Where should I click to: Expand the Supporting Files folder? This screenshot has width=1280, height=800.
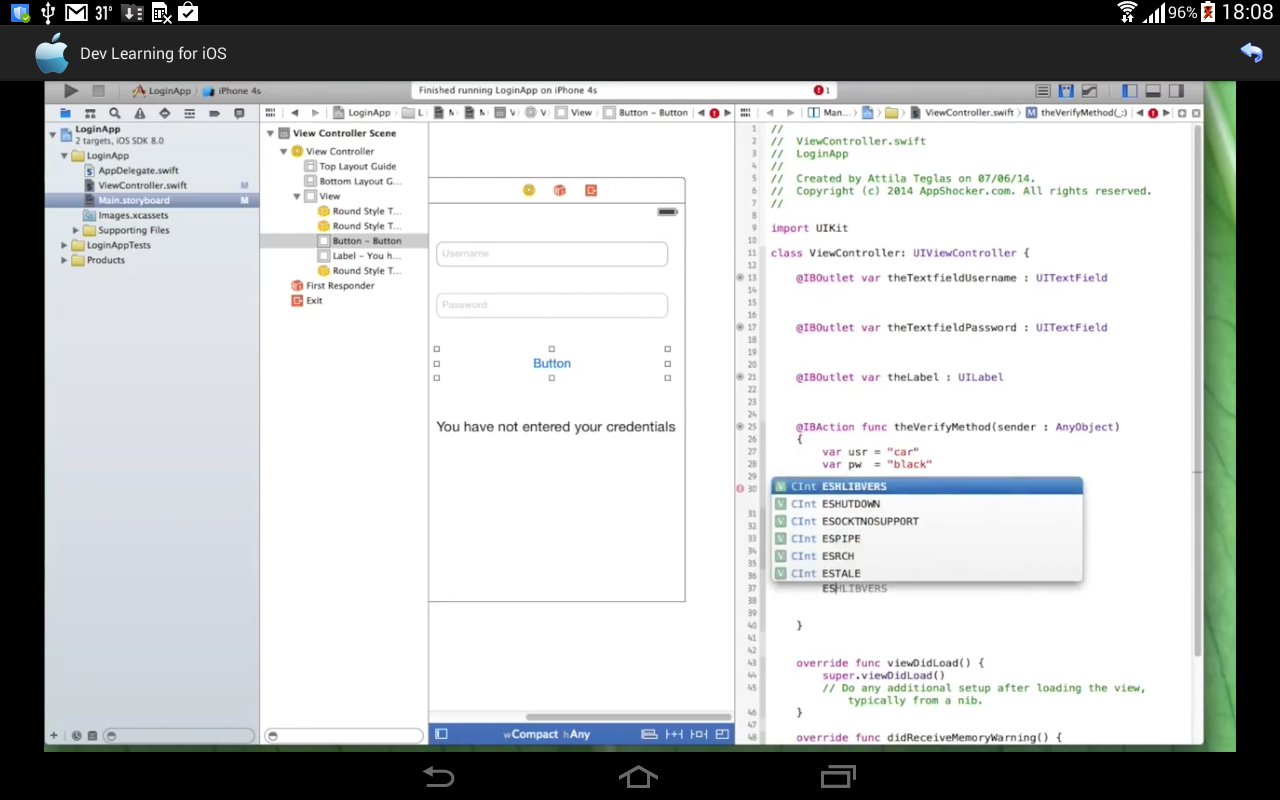pyautogui.click(x=76, y=230)
